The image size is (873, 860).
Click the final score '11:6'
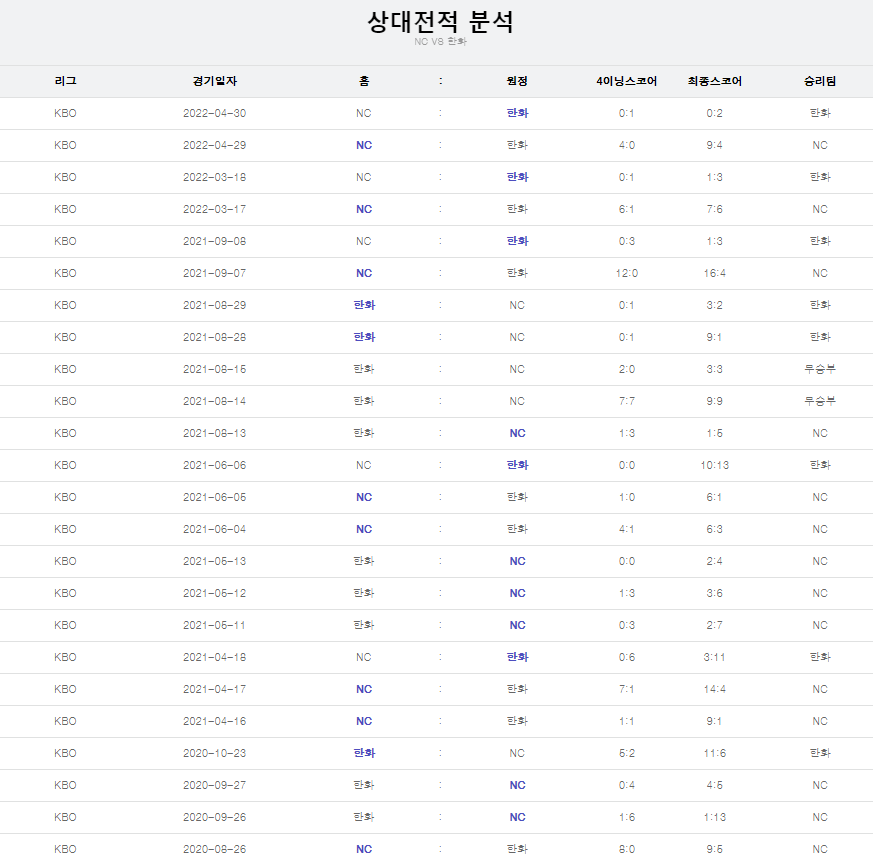point(714,753)
